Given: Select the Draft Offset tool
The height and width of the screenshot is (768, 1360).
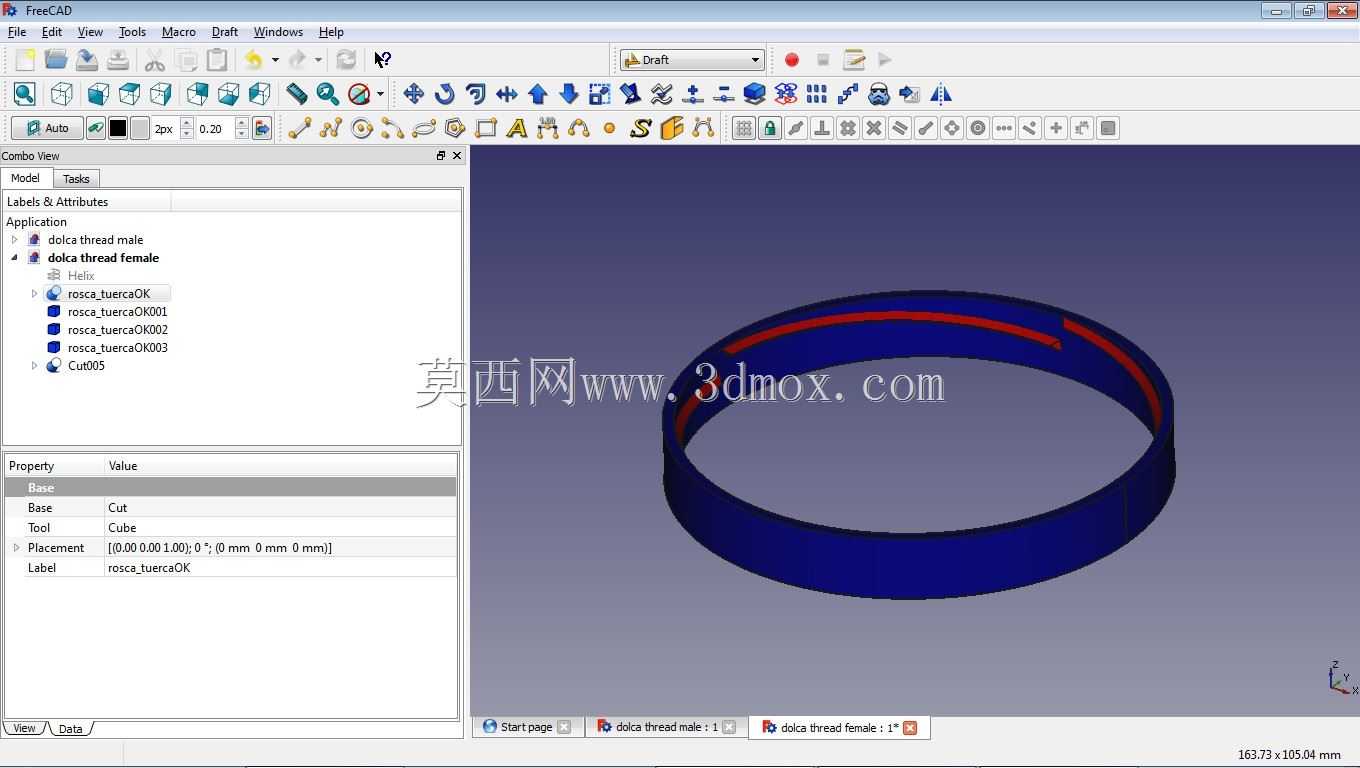Looking at the screenshot, I should click(x=475, y=94).
